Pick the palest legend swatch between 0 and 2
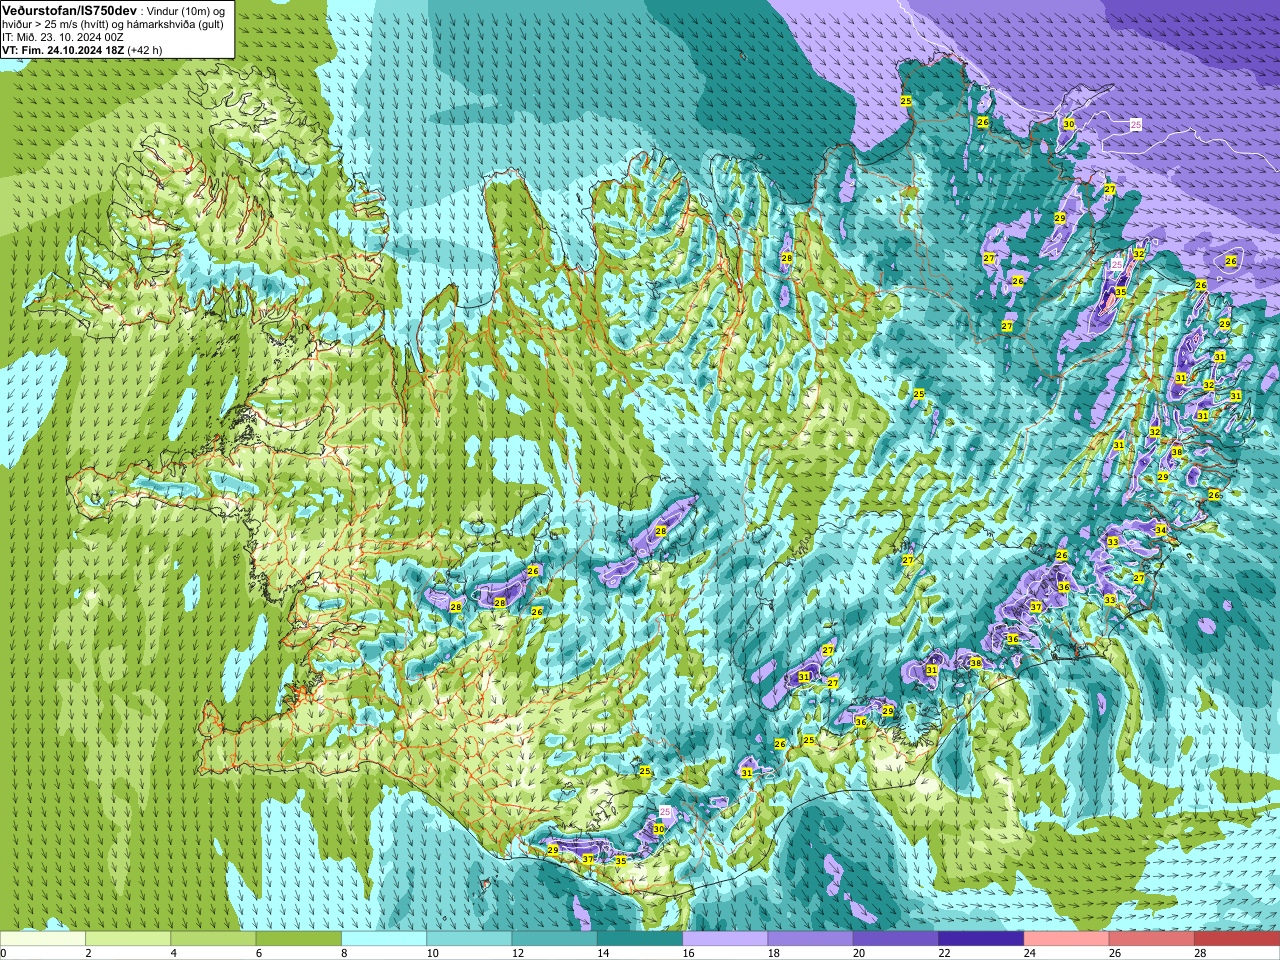The width and height of the screenshot is (1280, 960). point(43,938)
